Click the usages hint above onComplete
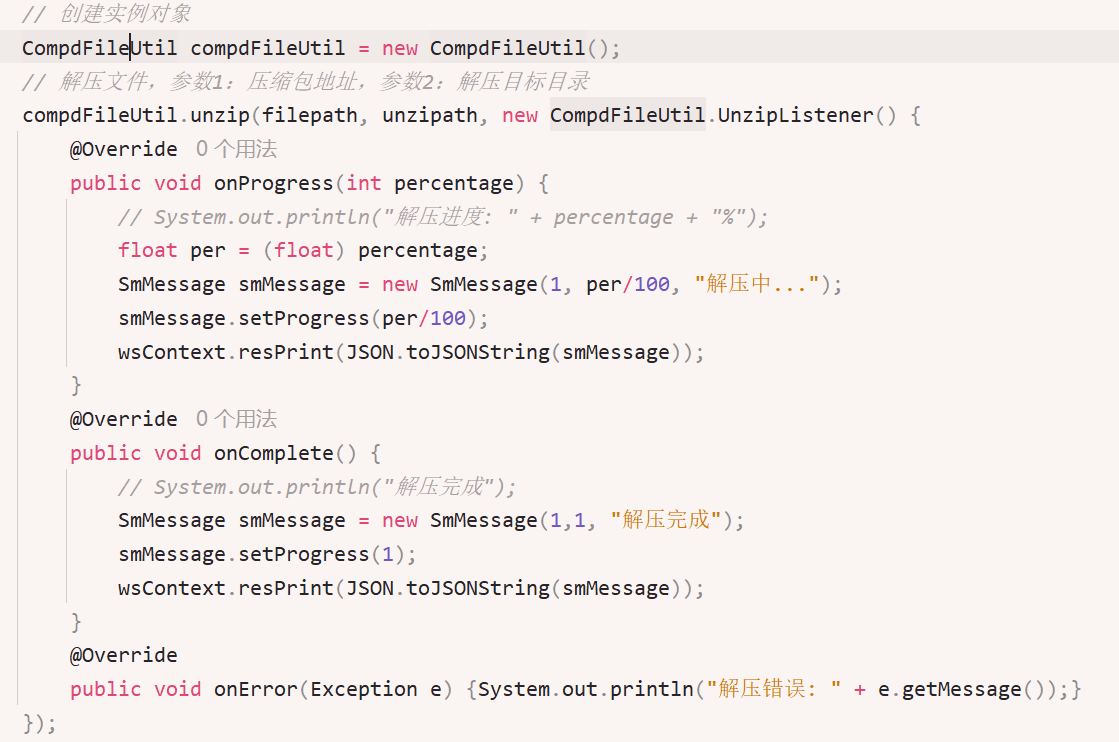1119x742 pixels. tap(236, 419)
